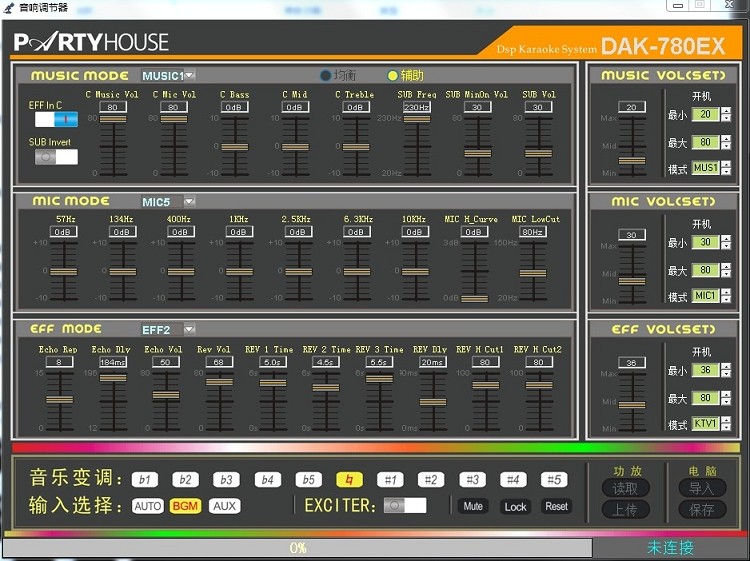This screenshot has height=561, width=750.
Task: Click the PARTYHOUSE logo
Action: 91,42
